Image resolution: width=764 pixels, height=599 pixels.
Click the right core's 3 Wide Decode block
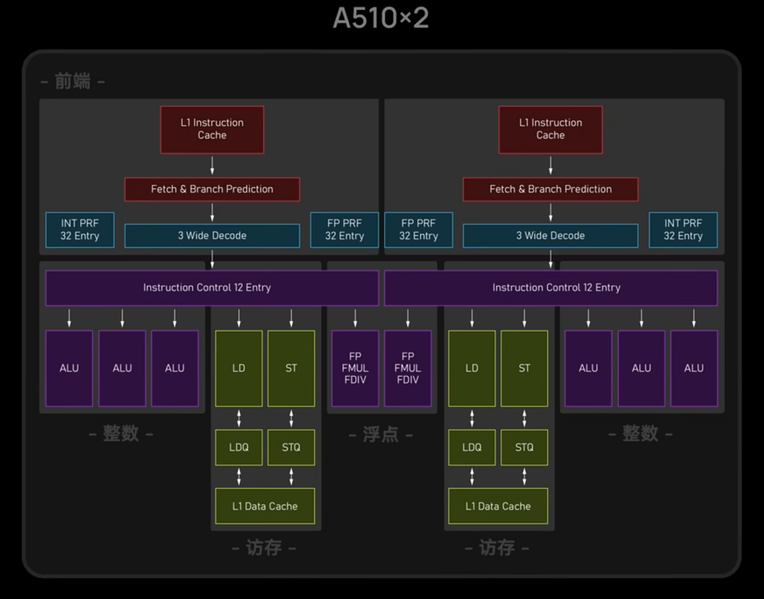(x=551, y=236)
